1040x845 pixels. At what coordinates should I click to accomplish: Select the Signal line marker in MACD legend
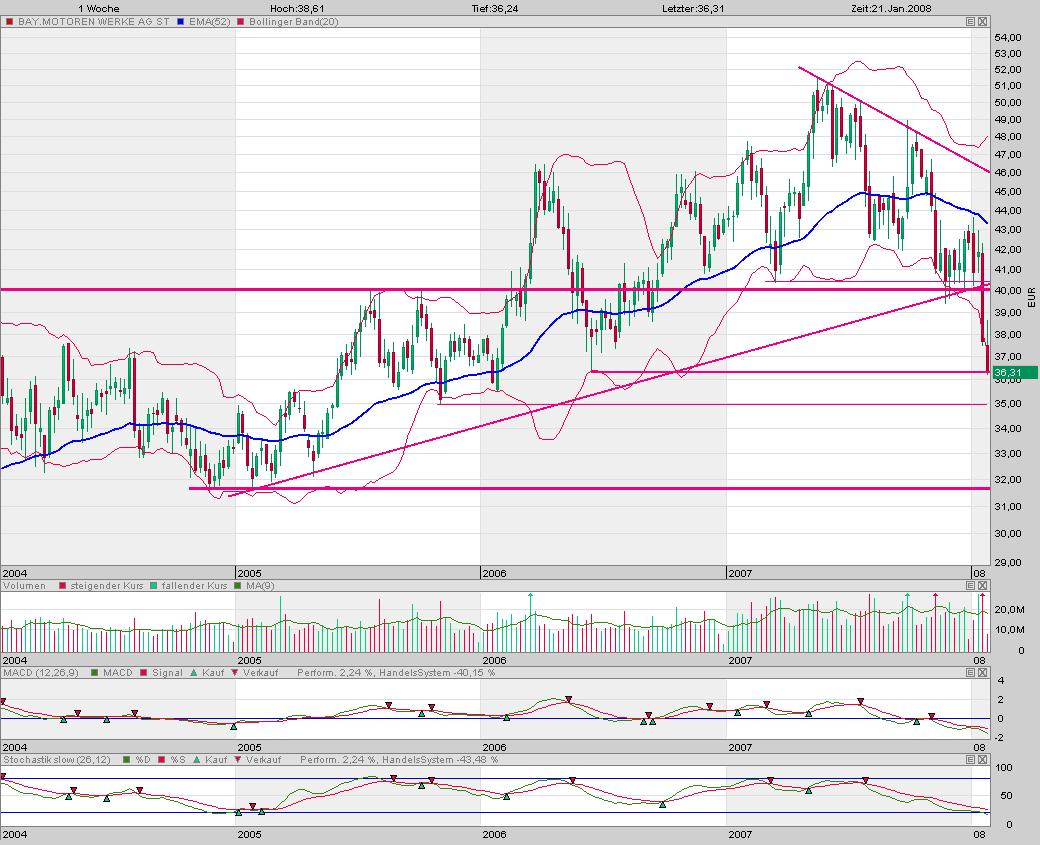click(143, 674)
